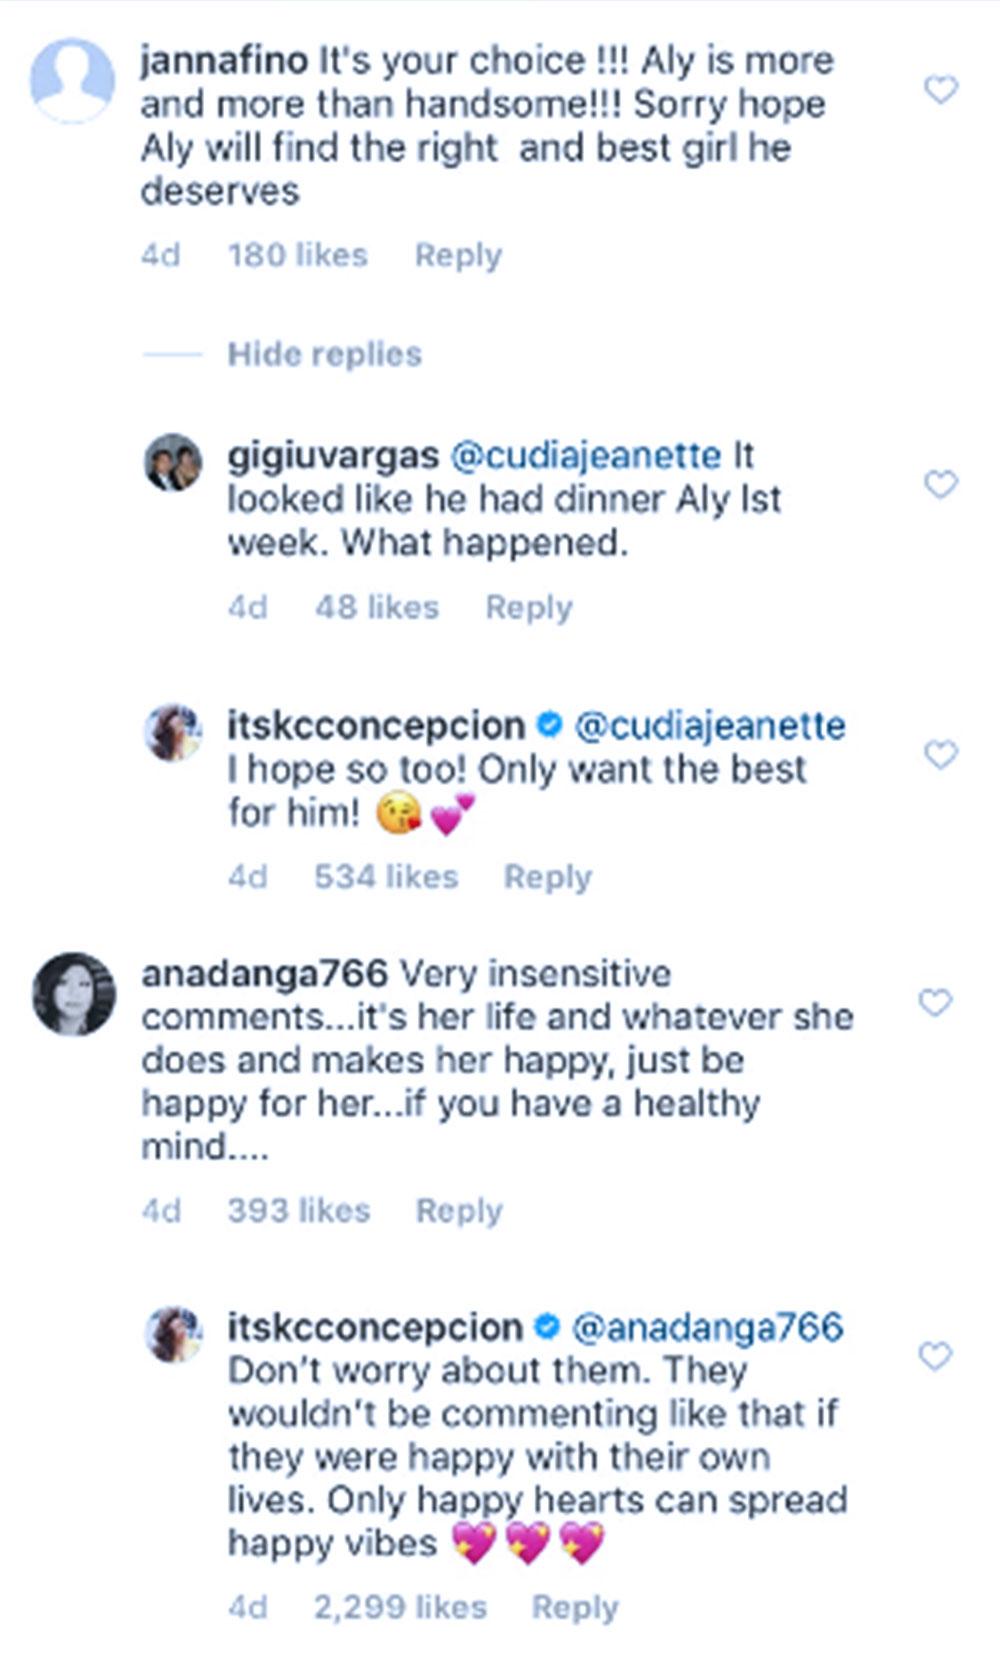Tap heart on itskcconcepcion's "I hope so too" reply
This screenshot has width=1000, height=1653.
[x=941, y=755]
